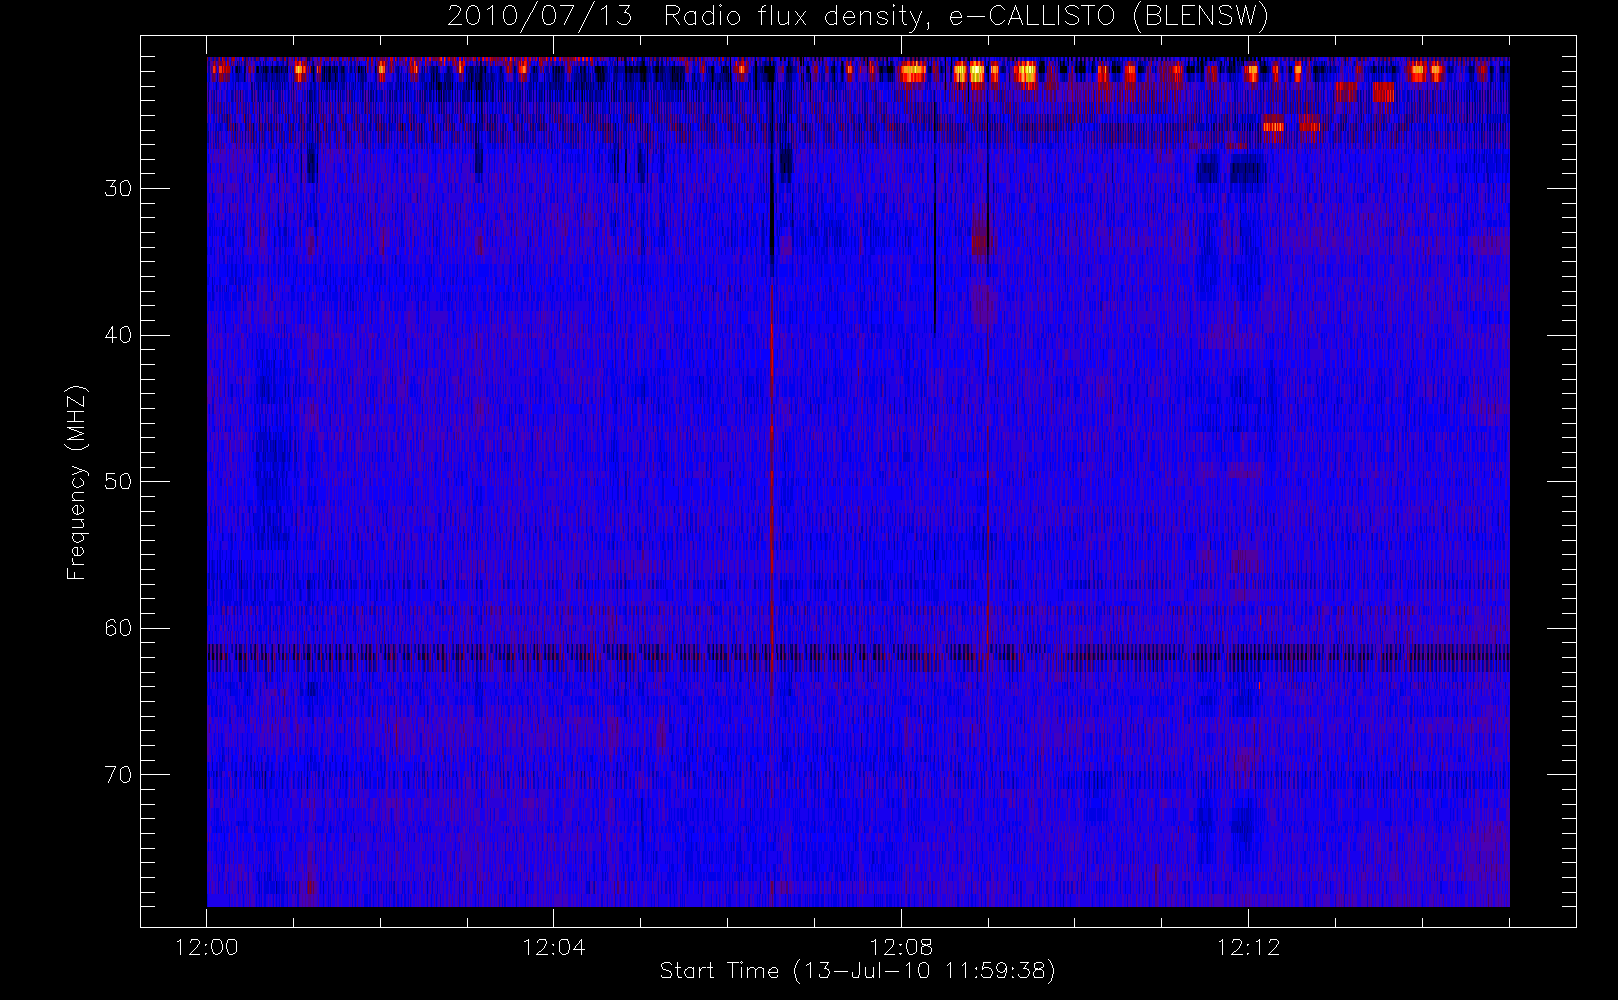Click the 12:08 time tick label
Screen dimensions: 1618x1000
coord(901,947)
